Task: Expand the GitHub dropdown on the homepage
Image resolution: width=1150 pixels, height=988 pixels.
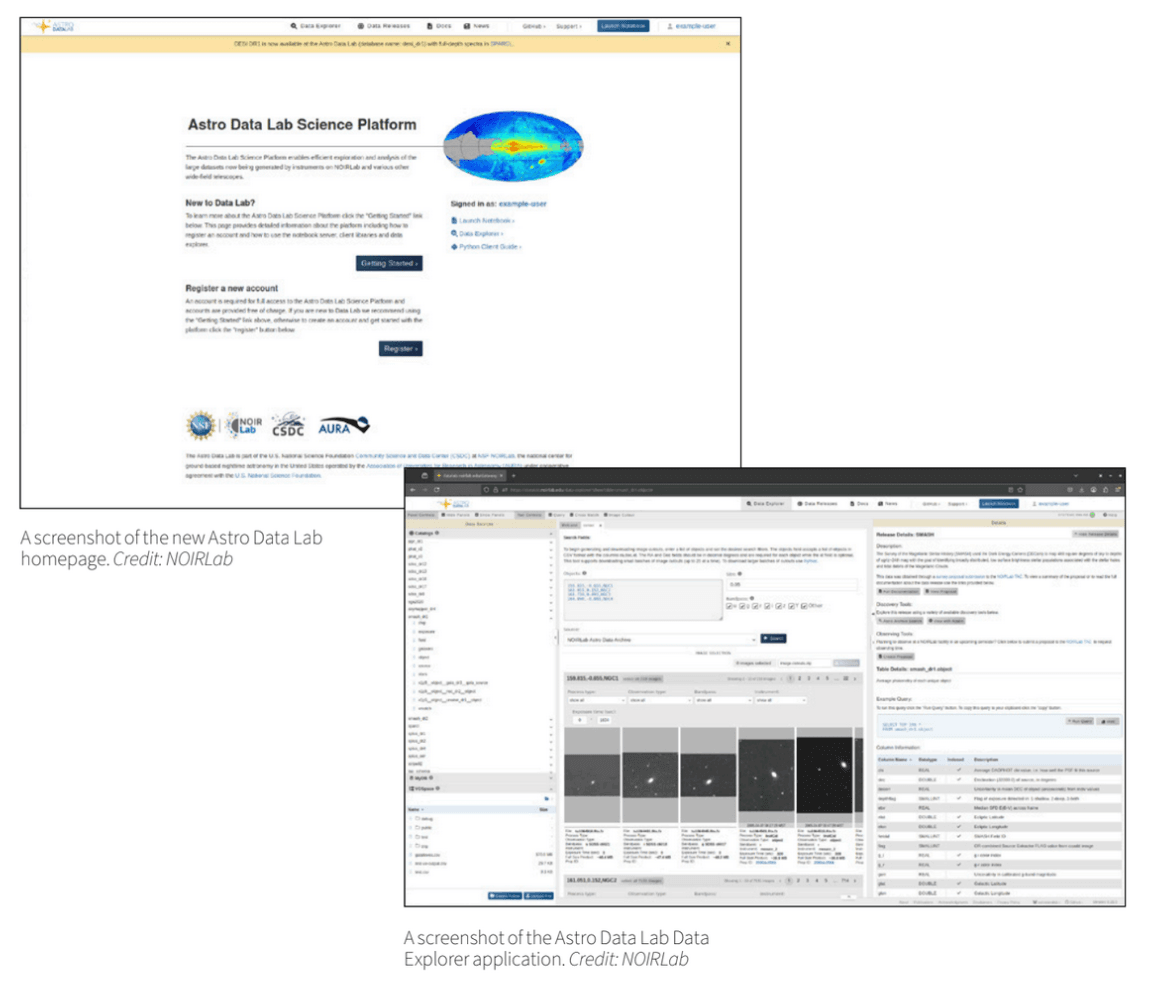Action: 534,26
